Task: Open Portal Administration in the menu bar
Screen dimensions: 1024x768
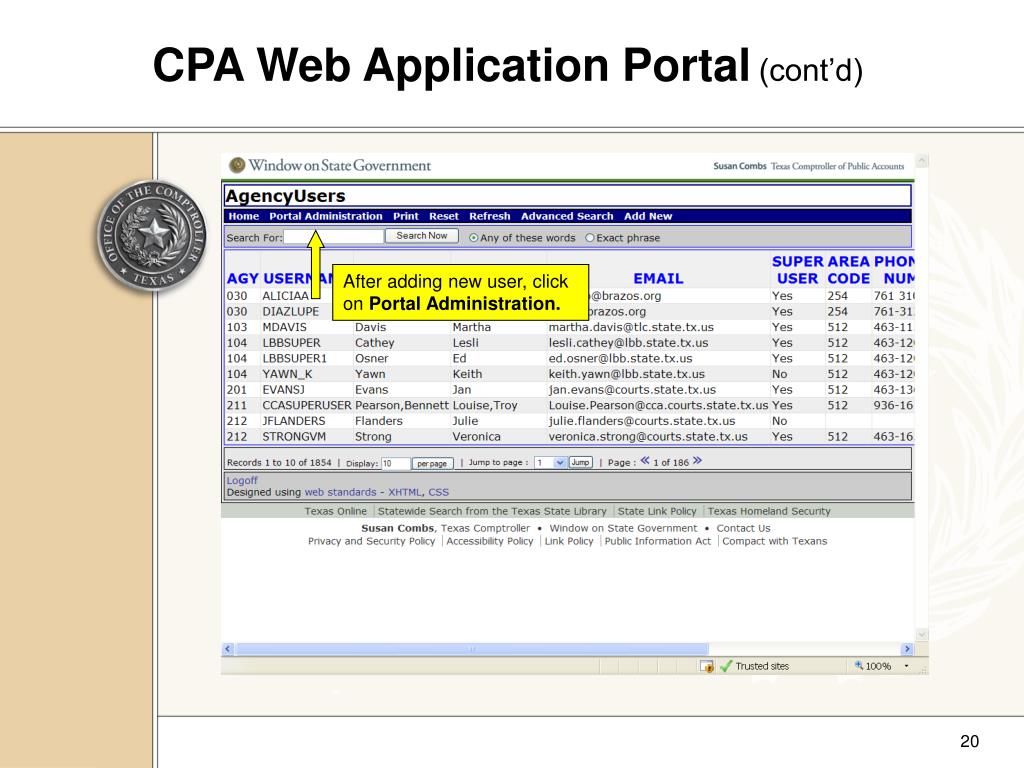Action: point(326,216)
